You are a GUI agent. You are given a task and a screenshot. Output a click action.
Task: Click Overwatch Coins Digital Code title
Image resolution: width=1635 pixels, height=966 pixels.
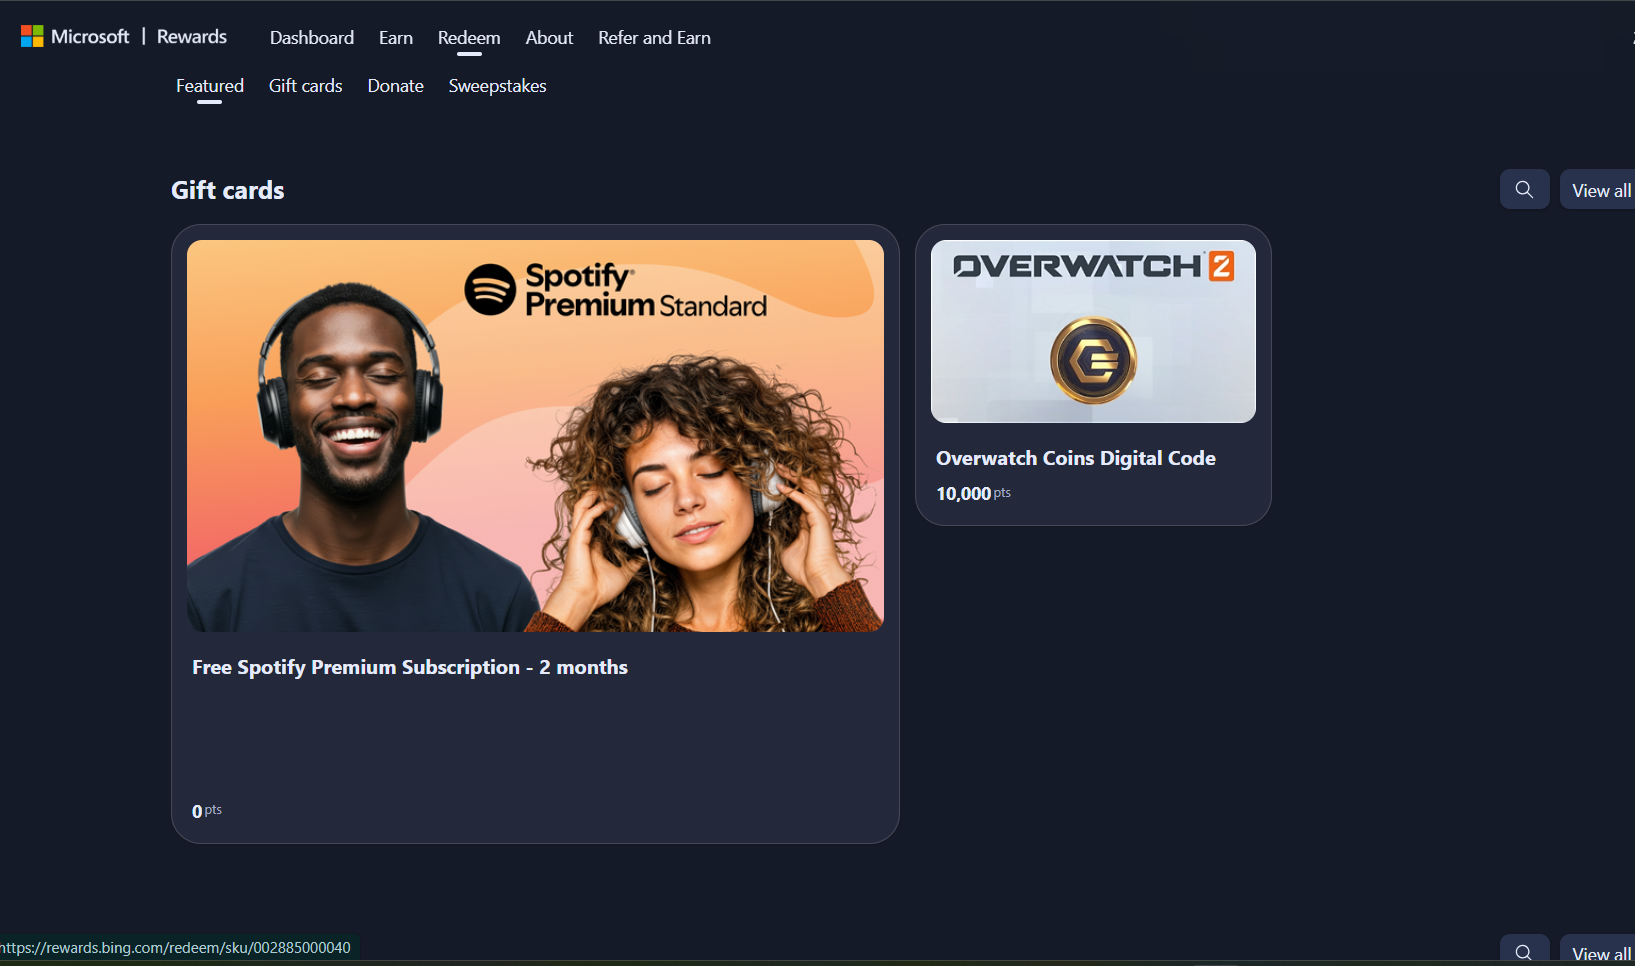pos(1076,458)
